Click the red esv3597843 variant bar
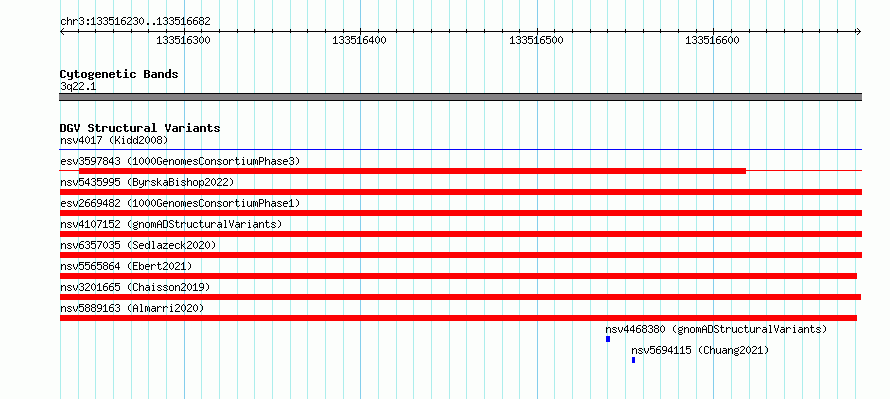The image size is (890, 399). pyautogui.click(x=412, y=171)
